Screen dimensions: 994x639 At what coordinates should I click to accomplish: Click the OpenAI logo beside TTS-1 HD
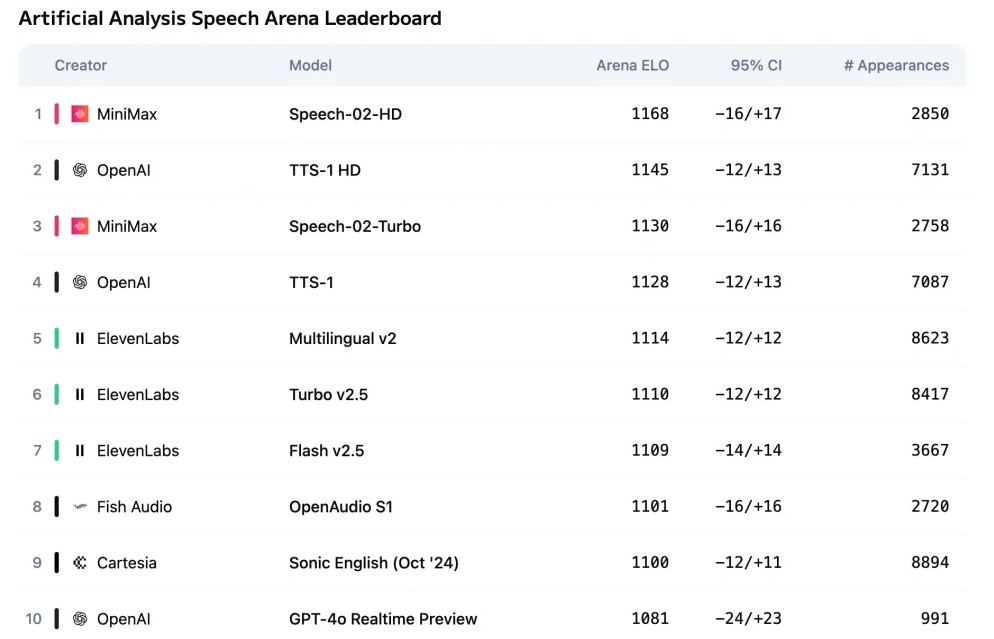(80, 170)
